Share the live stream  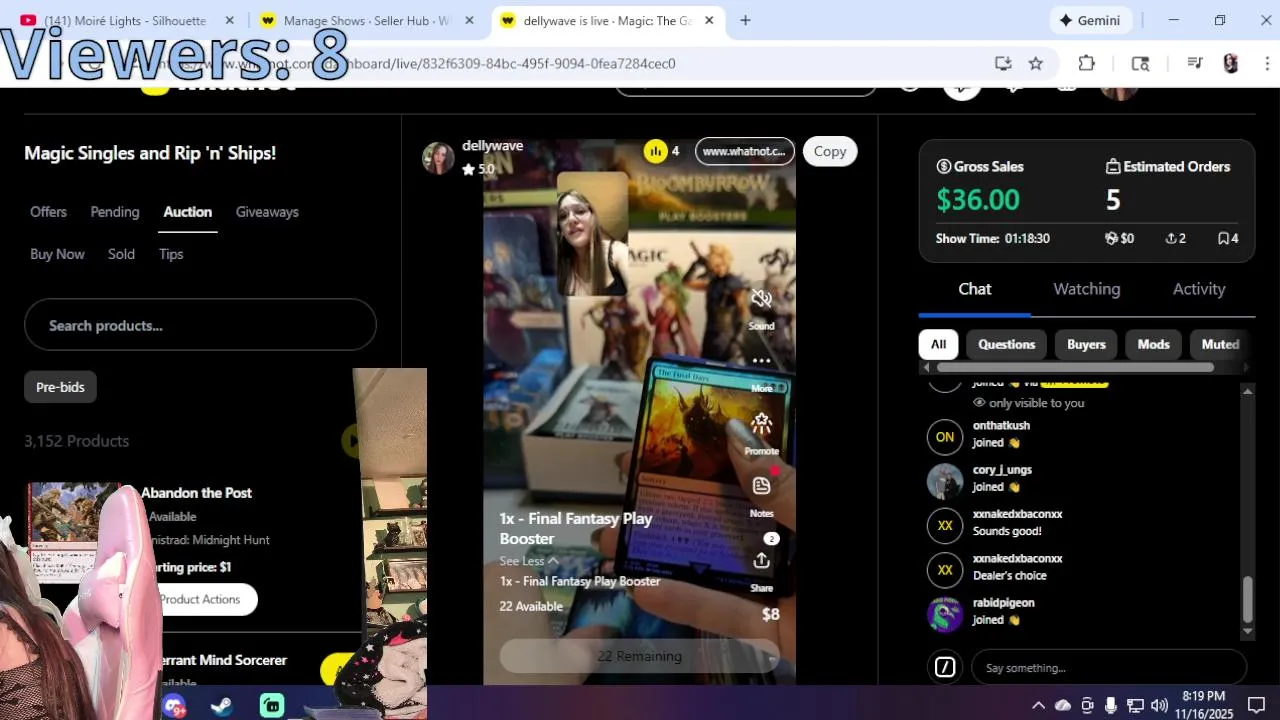pyautogui.click(x=761, y=561)
